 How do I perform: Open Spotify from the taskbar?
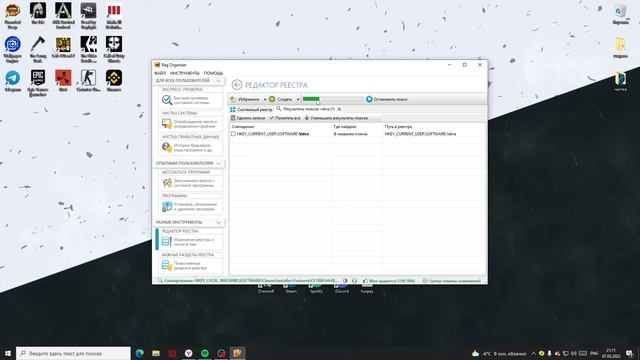205,353
